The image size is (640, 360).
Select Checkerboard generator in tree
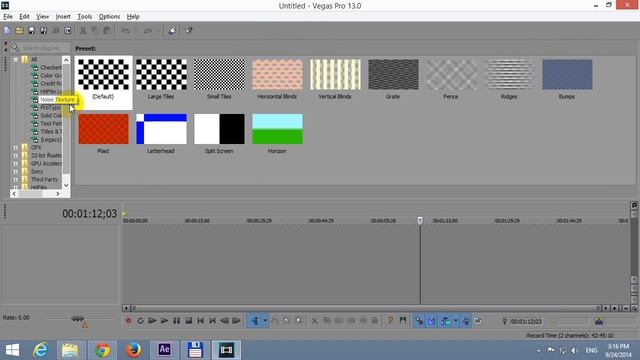click(51, 68)
